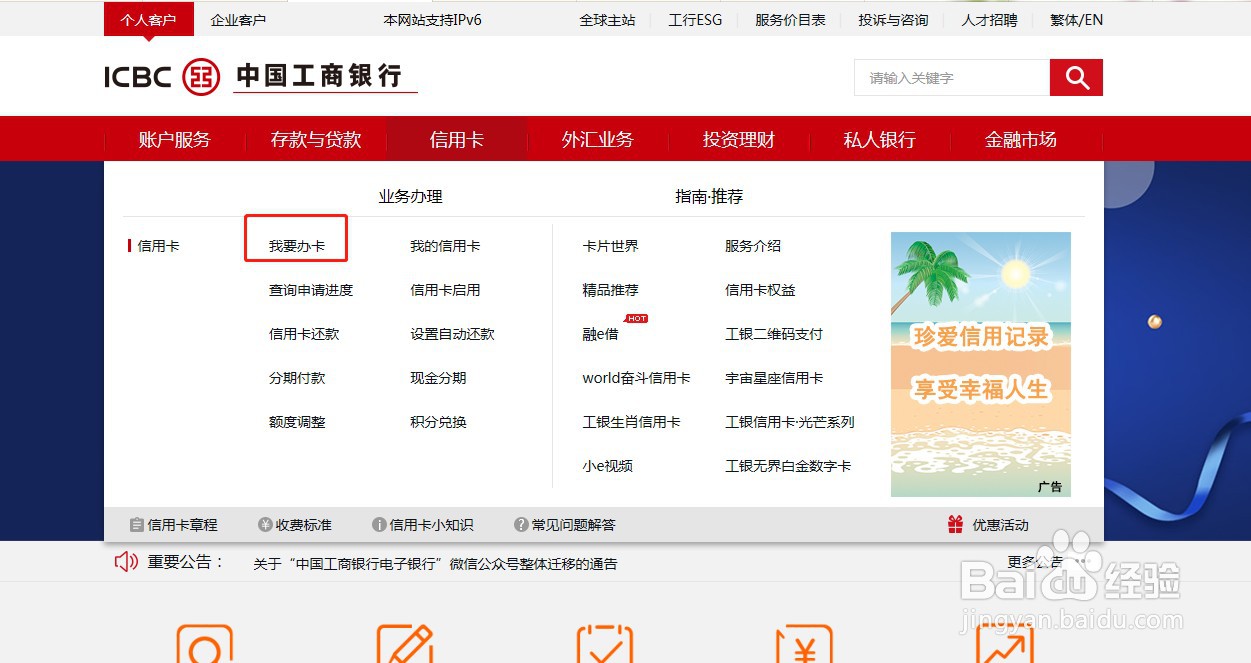Click the orange yen document service icon
This screenshot has width=1251, height=663.
[805, 643]
